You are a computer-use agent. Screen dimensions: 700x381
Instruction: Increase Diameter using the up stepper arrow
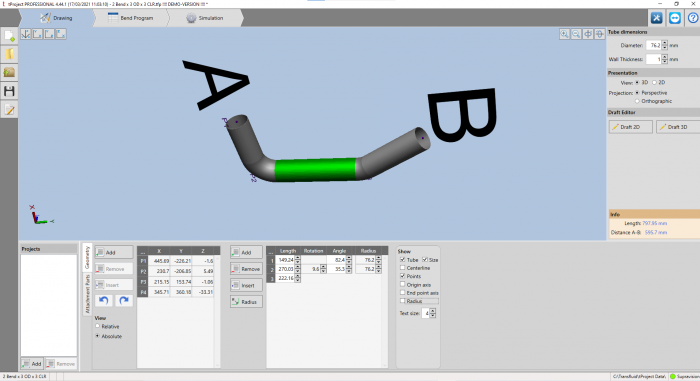665,43
